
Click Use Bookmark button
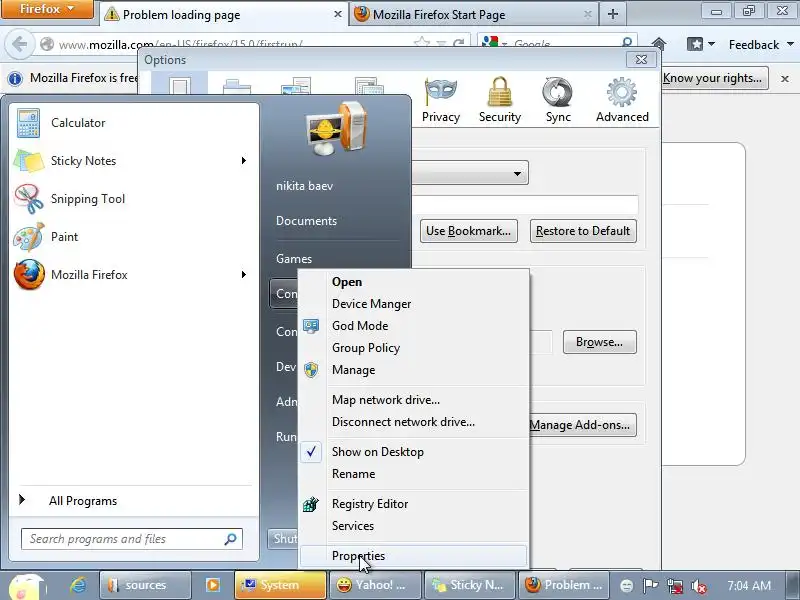(x=468, y=231)
